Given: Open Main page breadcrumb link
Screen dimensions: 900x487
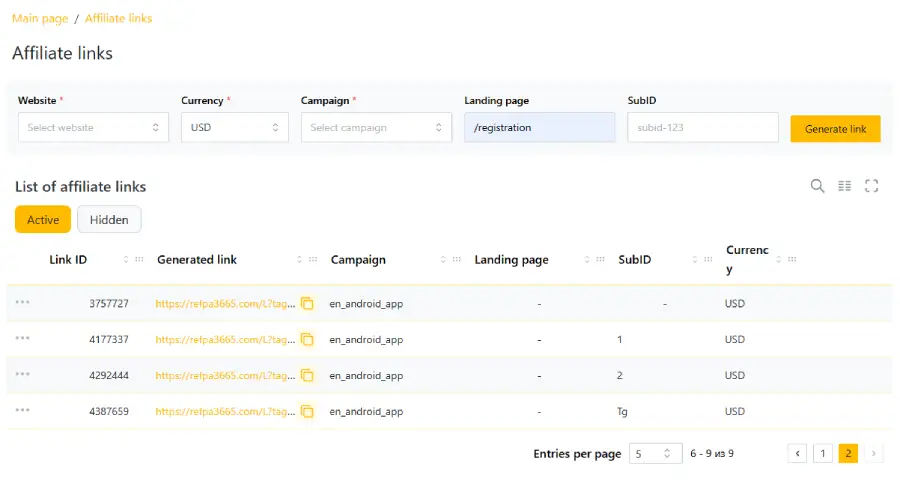Looking at the screenshot, I should [x=40, y=18].
